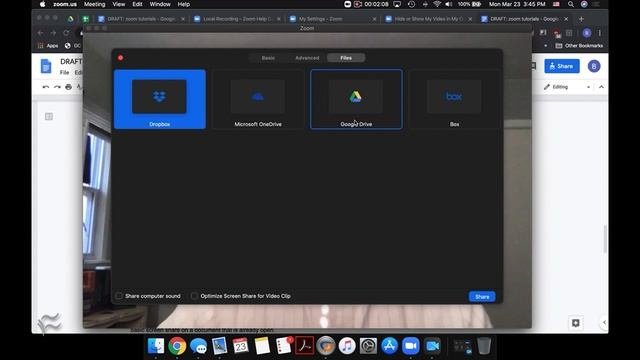Switch to the Advanced tab

pos(307,58)
